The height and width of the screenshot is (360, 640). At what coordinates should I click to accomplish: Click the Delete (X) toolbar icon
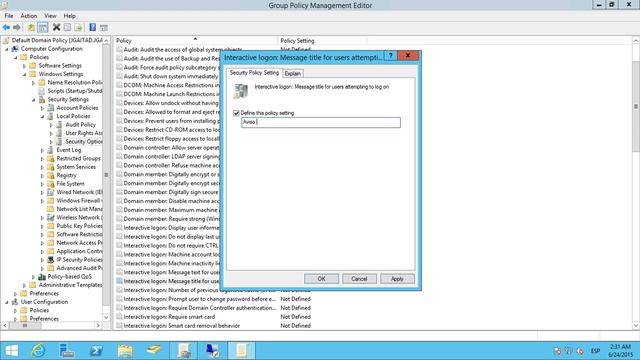56,27
